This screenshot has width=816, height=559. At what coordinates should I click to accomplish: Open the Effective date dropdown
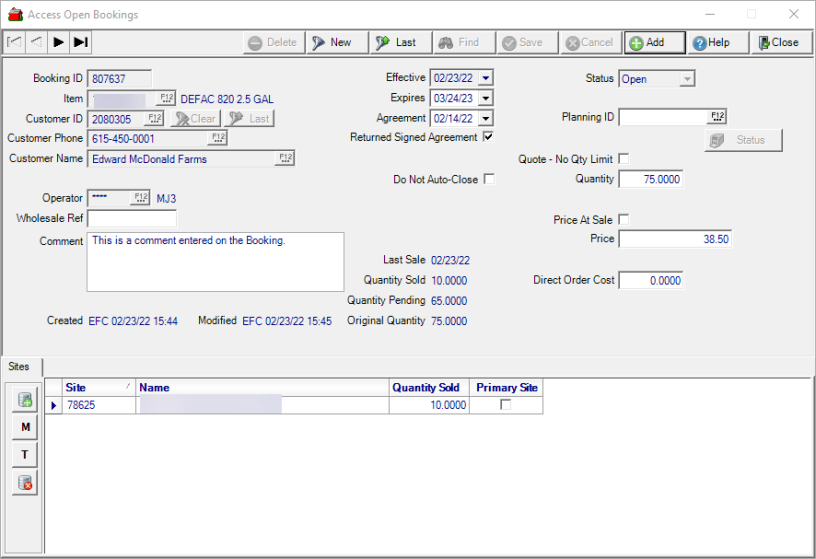pyautogui.click(x=485, y=78)
